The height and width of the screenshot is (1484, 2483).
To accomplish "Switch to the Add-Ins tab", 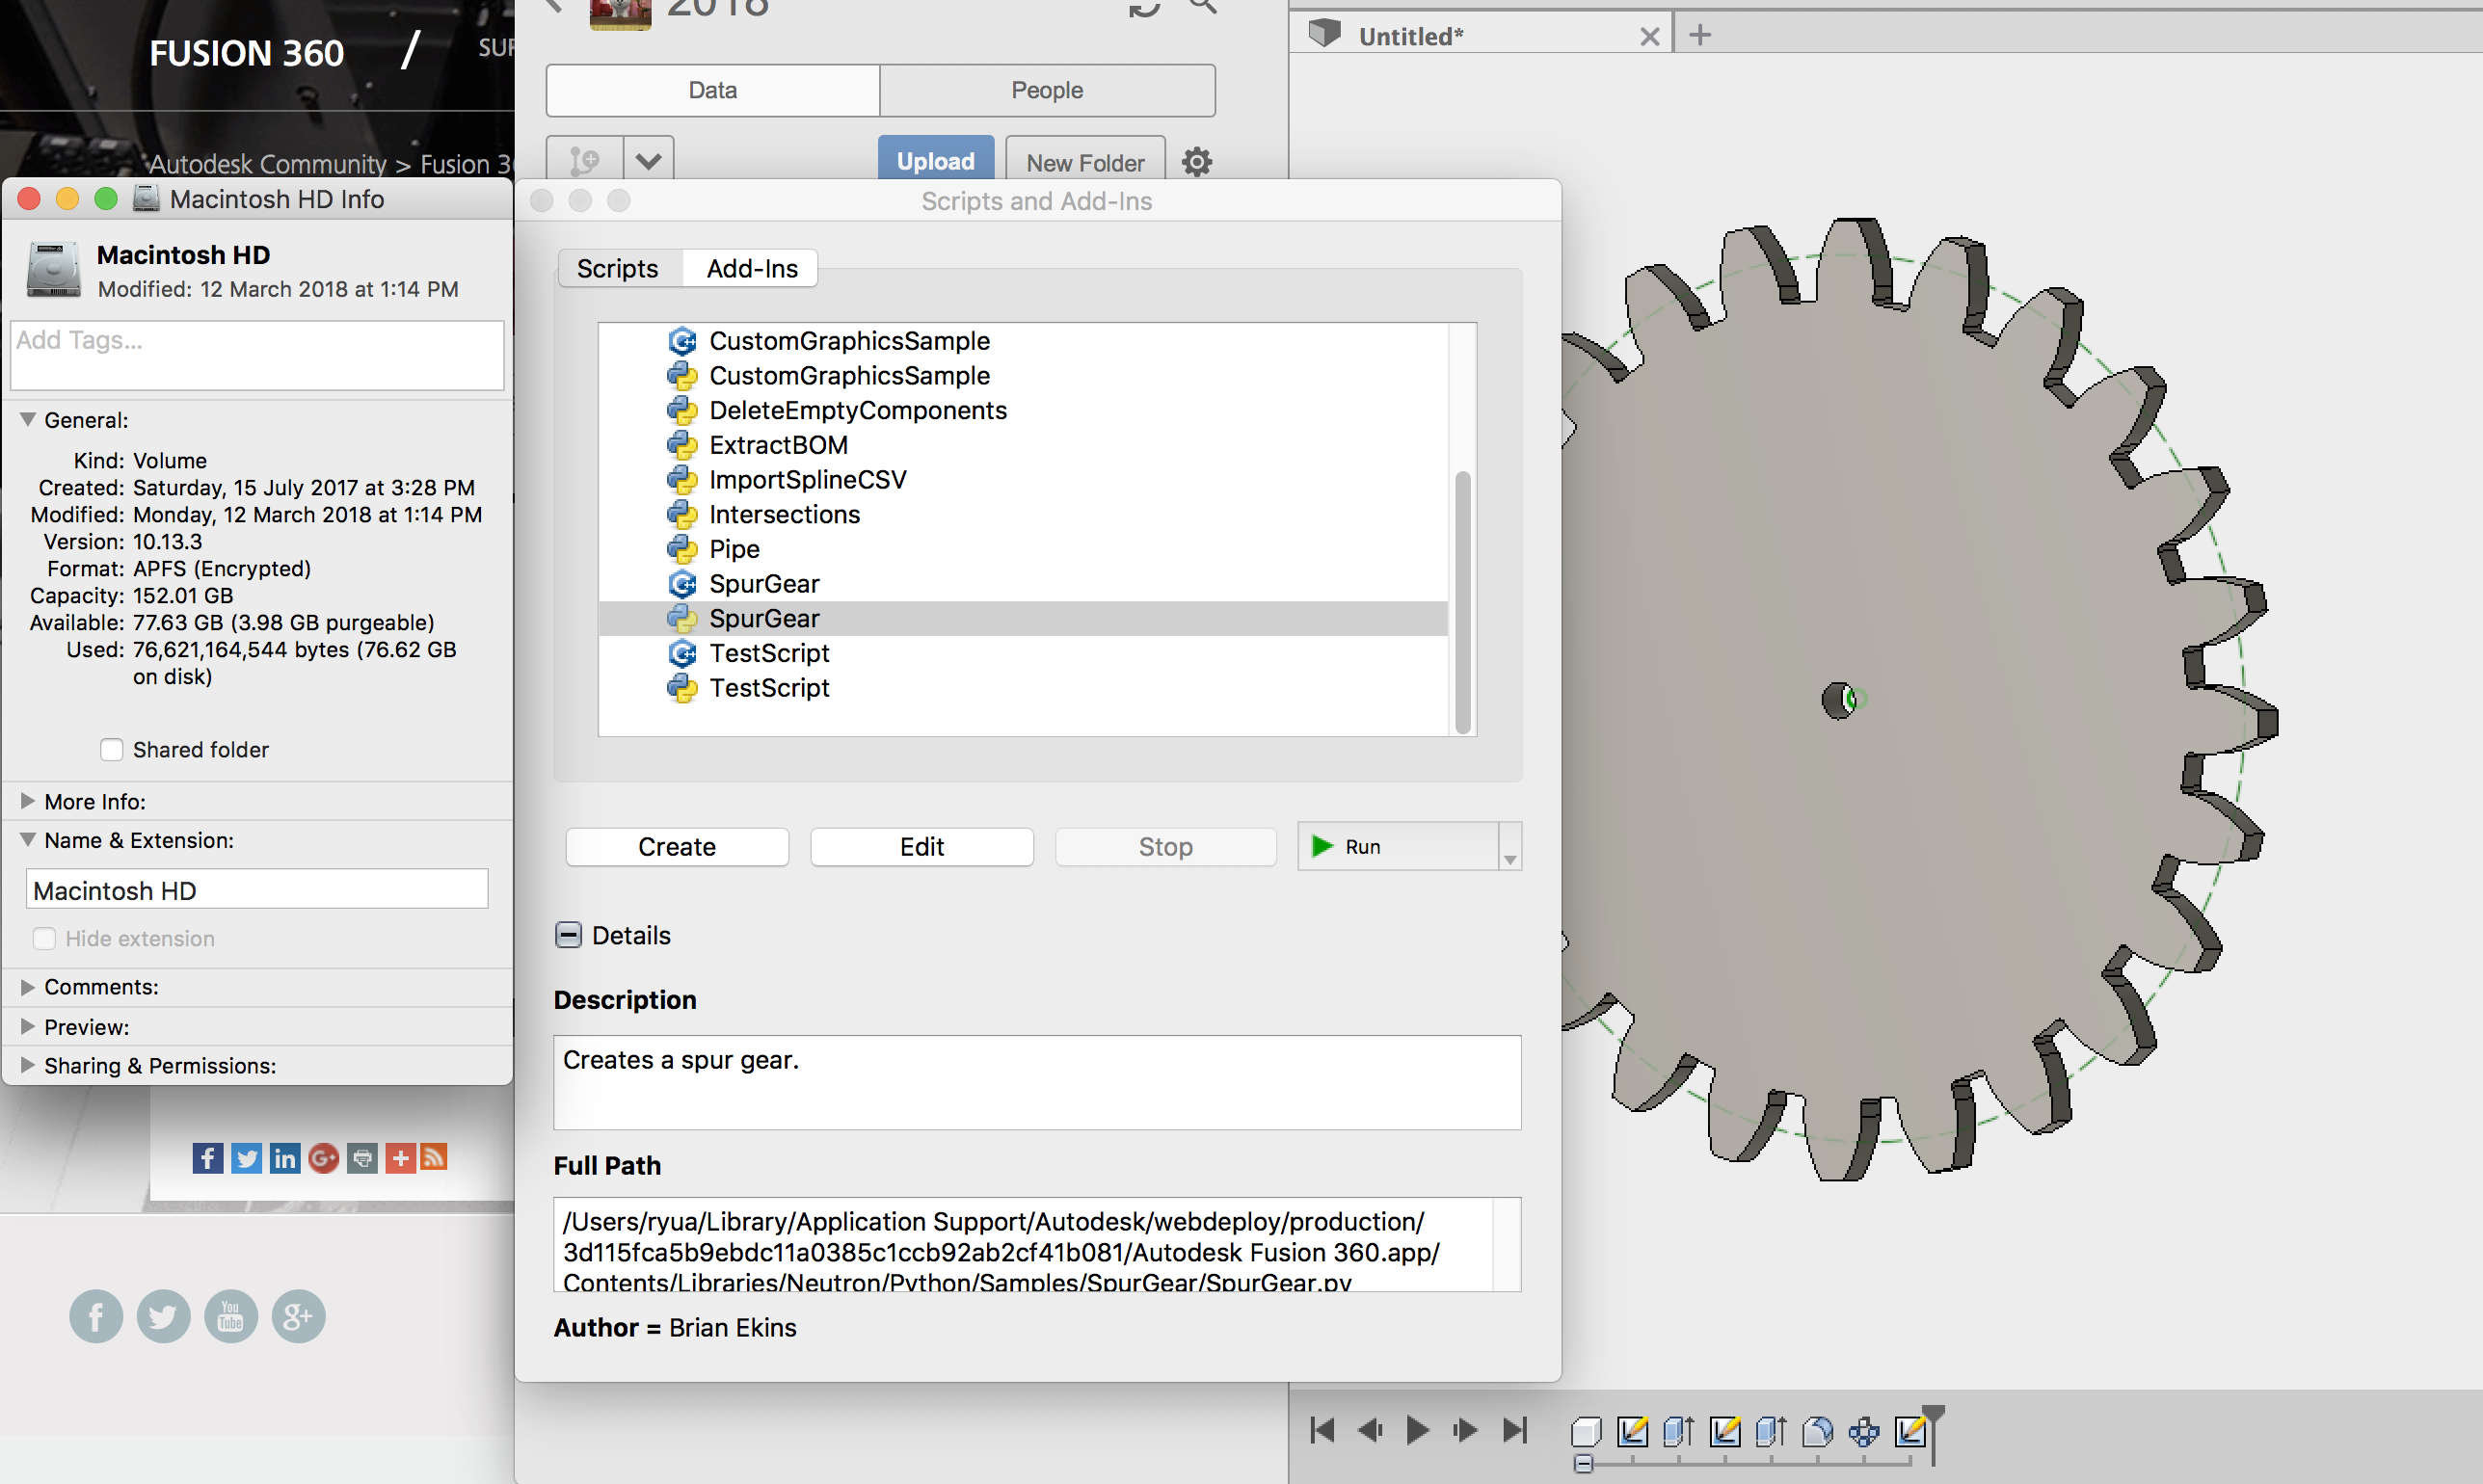I will (x=752, y=268).
